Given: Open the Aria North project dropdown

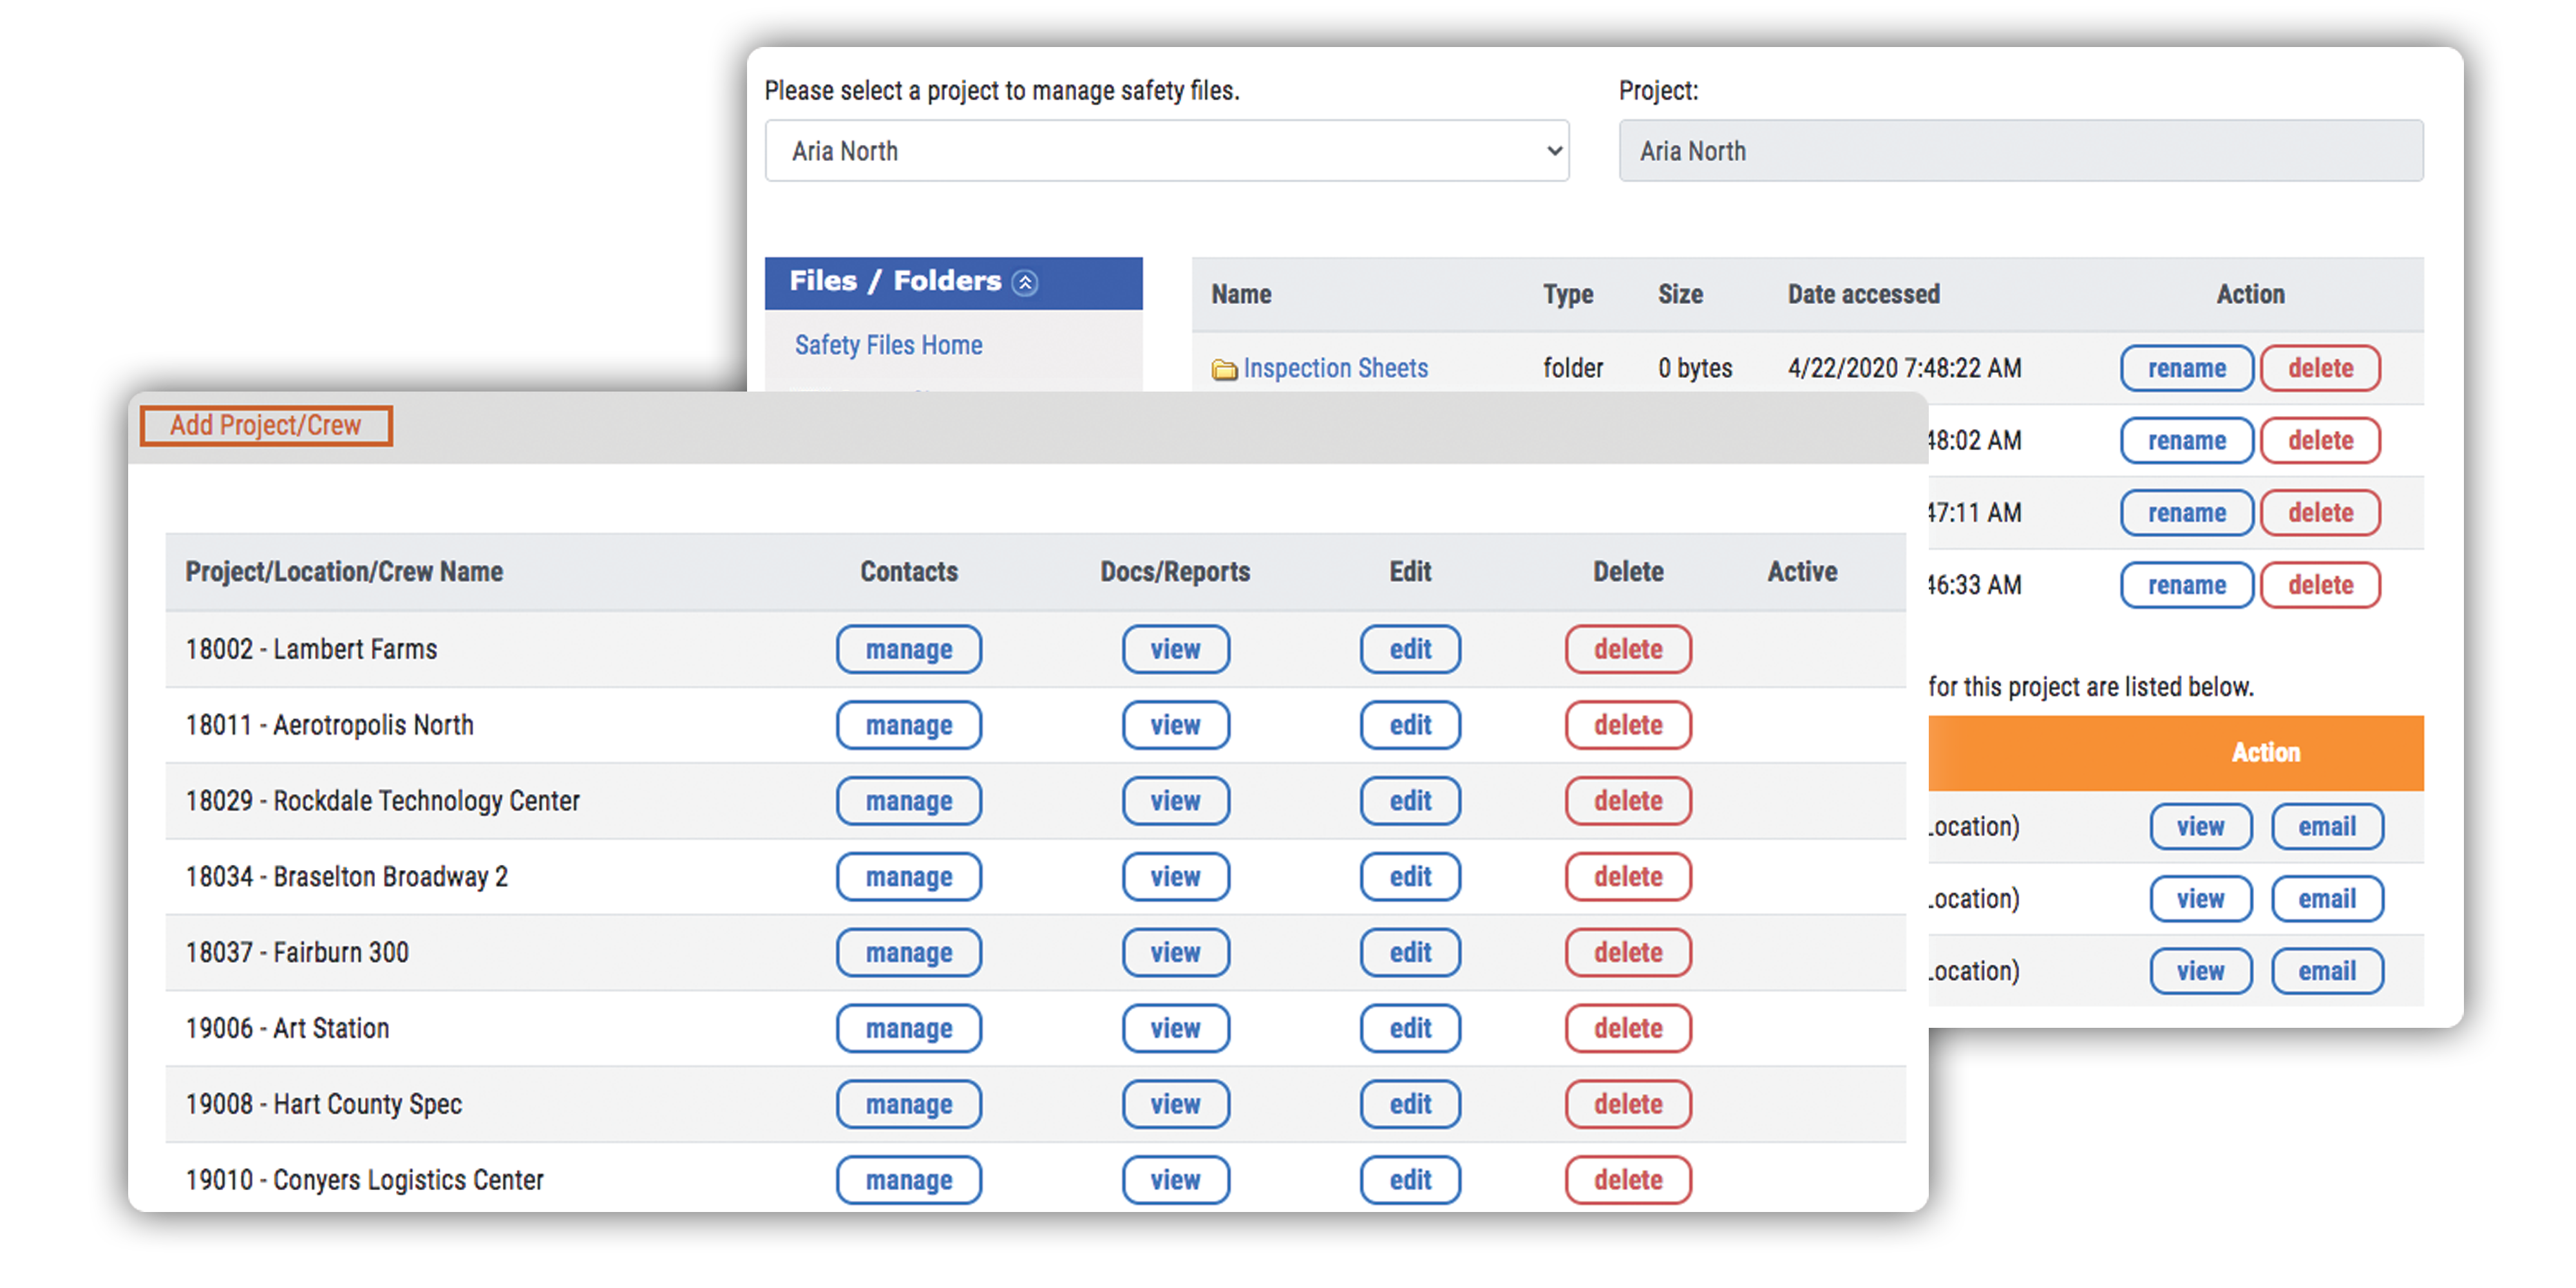Looking at the screenshot, I should pos(1167,151).
